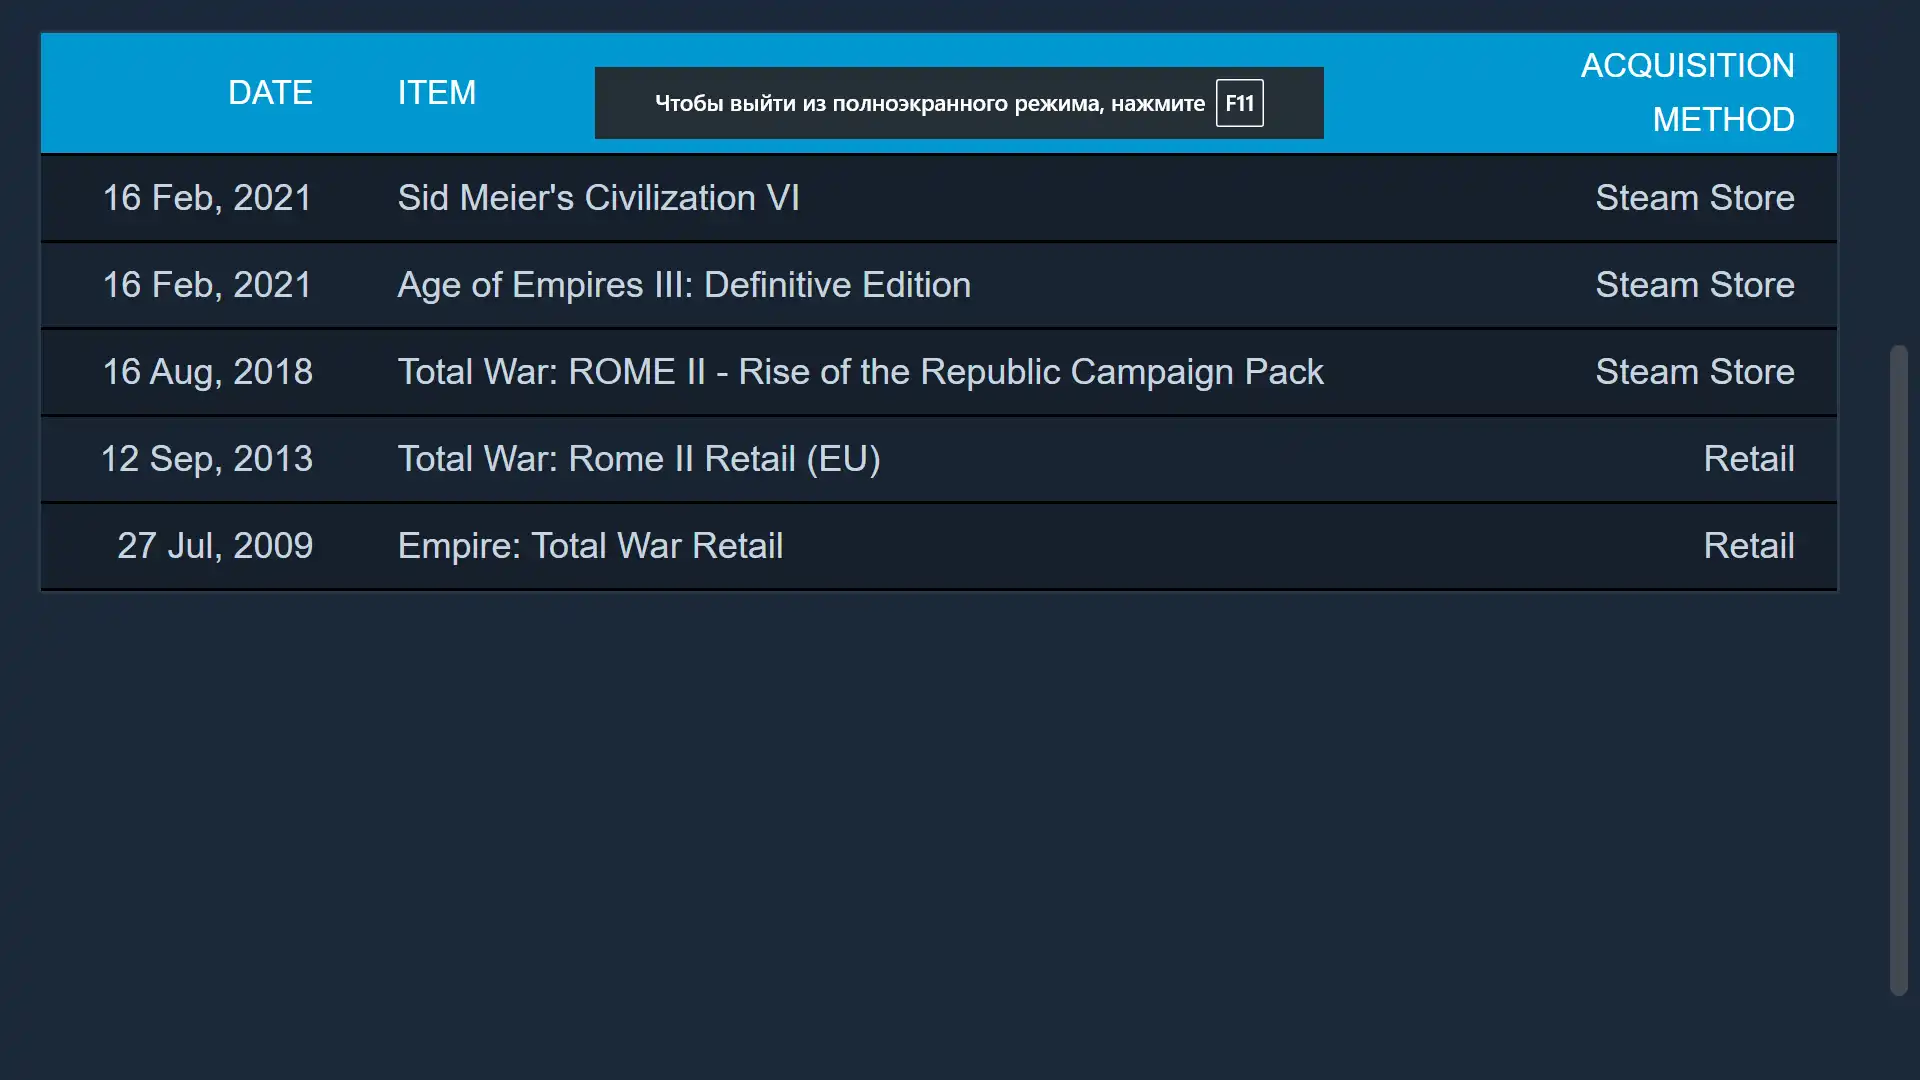Open Total War: ROME II Rise of Republic entry
The width and height of the screenshot is (1920, 1080).
point(860,372)
